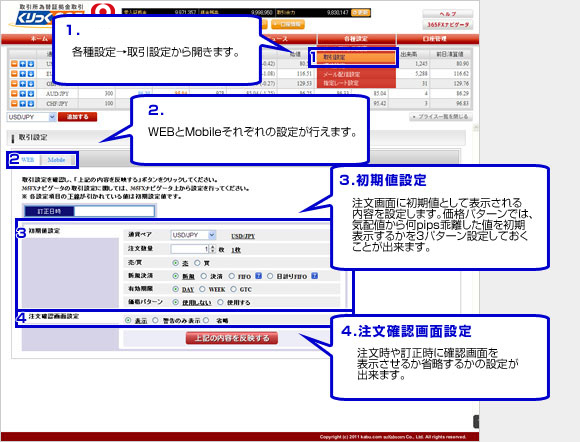
Task: Click the 注文数量 quantity input field
Action: click(x=190, y=249)
